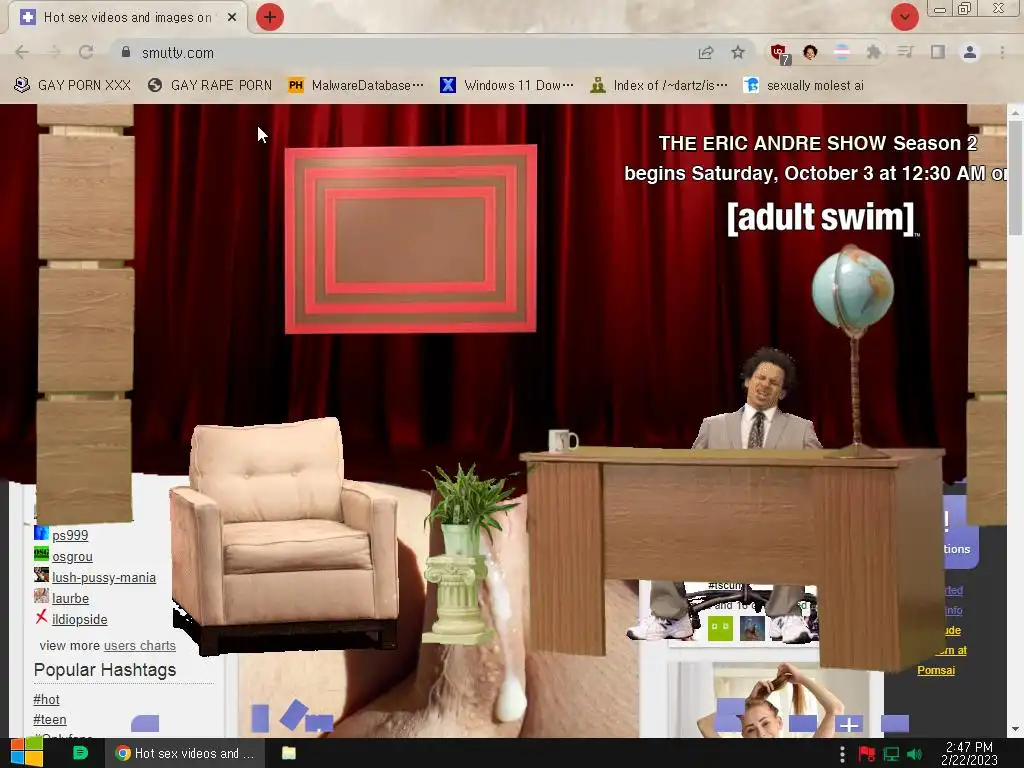Open the clock showing 2:47 PM
The height and width of the screenshot is (768, 1024).
point(969,753)
